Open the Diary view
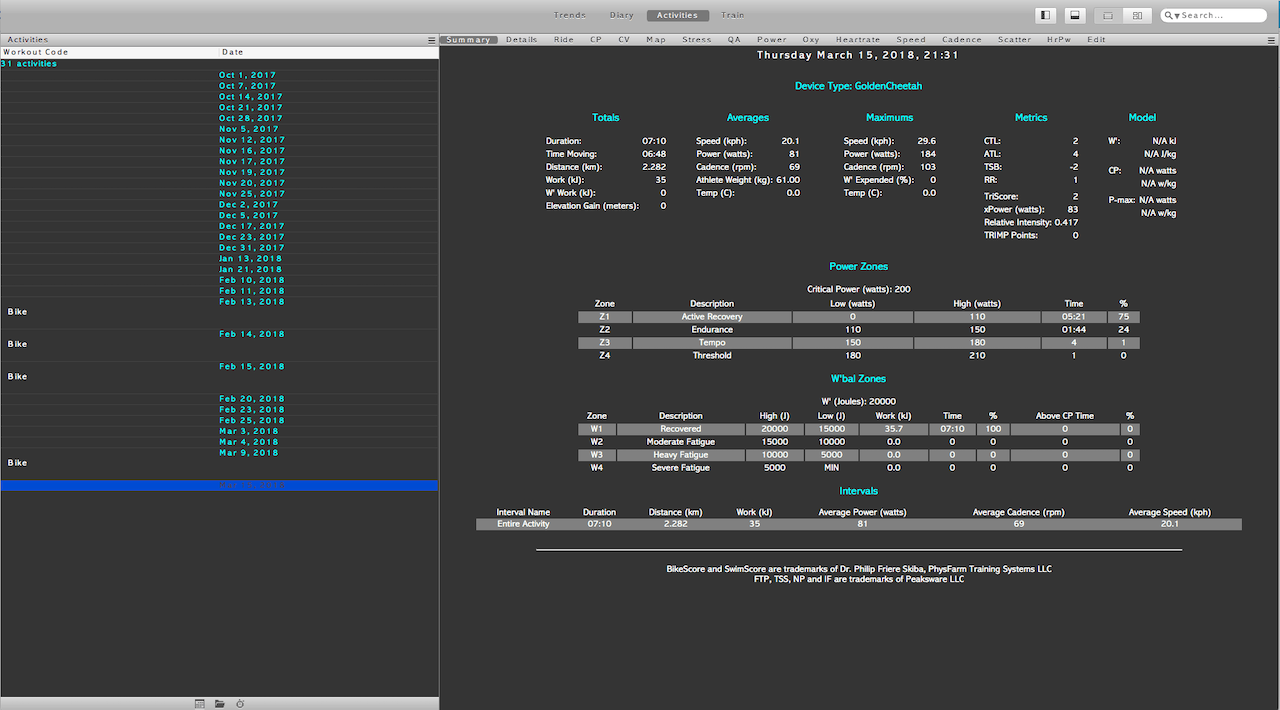Screen dimensions: 1280x710 coord(621,15)
